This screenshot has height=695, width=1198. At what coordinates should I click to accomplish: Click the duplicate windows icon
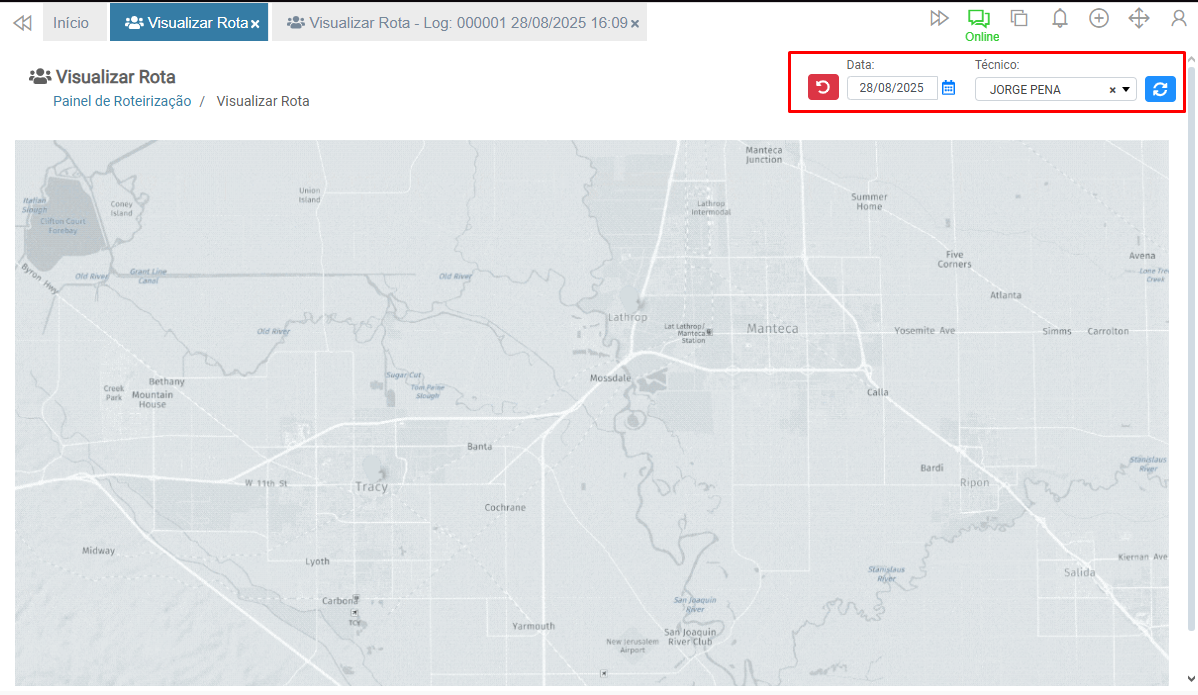click(x=1019, y=18)
